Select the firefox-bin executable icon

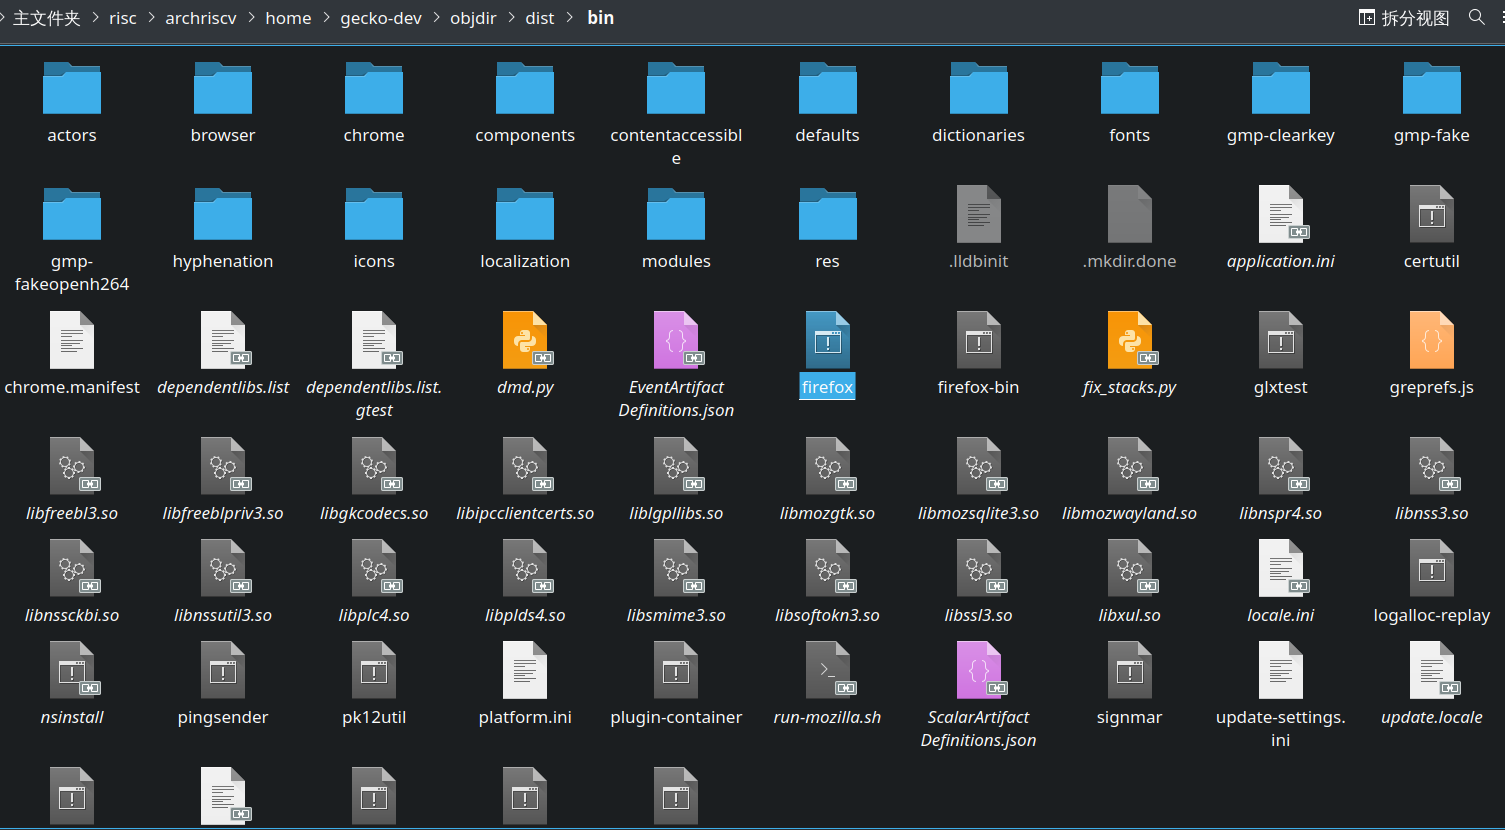pyautogui.click(x=978, y=340)
